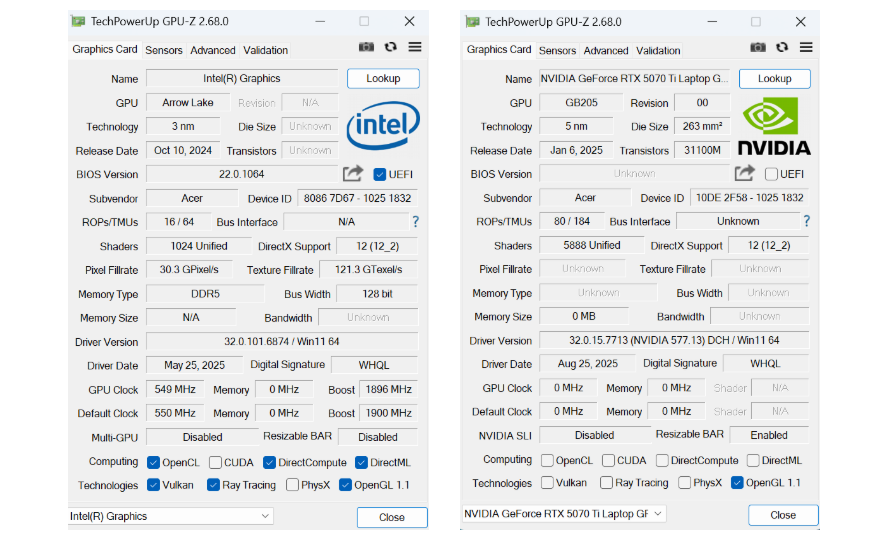Toggle DirectML checkbox in NVIDIA window
Screen dimensions: 895x537
pos(753,461)
